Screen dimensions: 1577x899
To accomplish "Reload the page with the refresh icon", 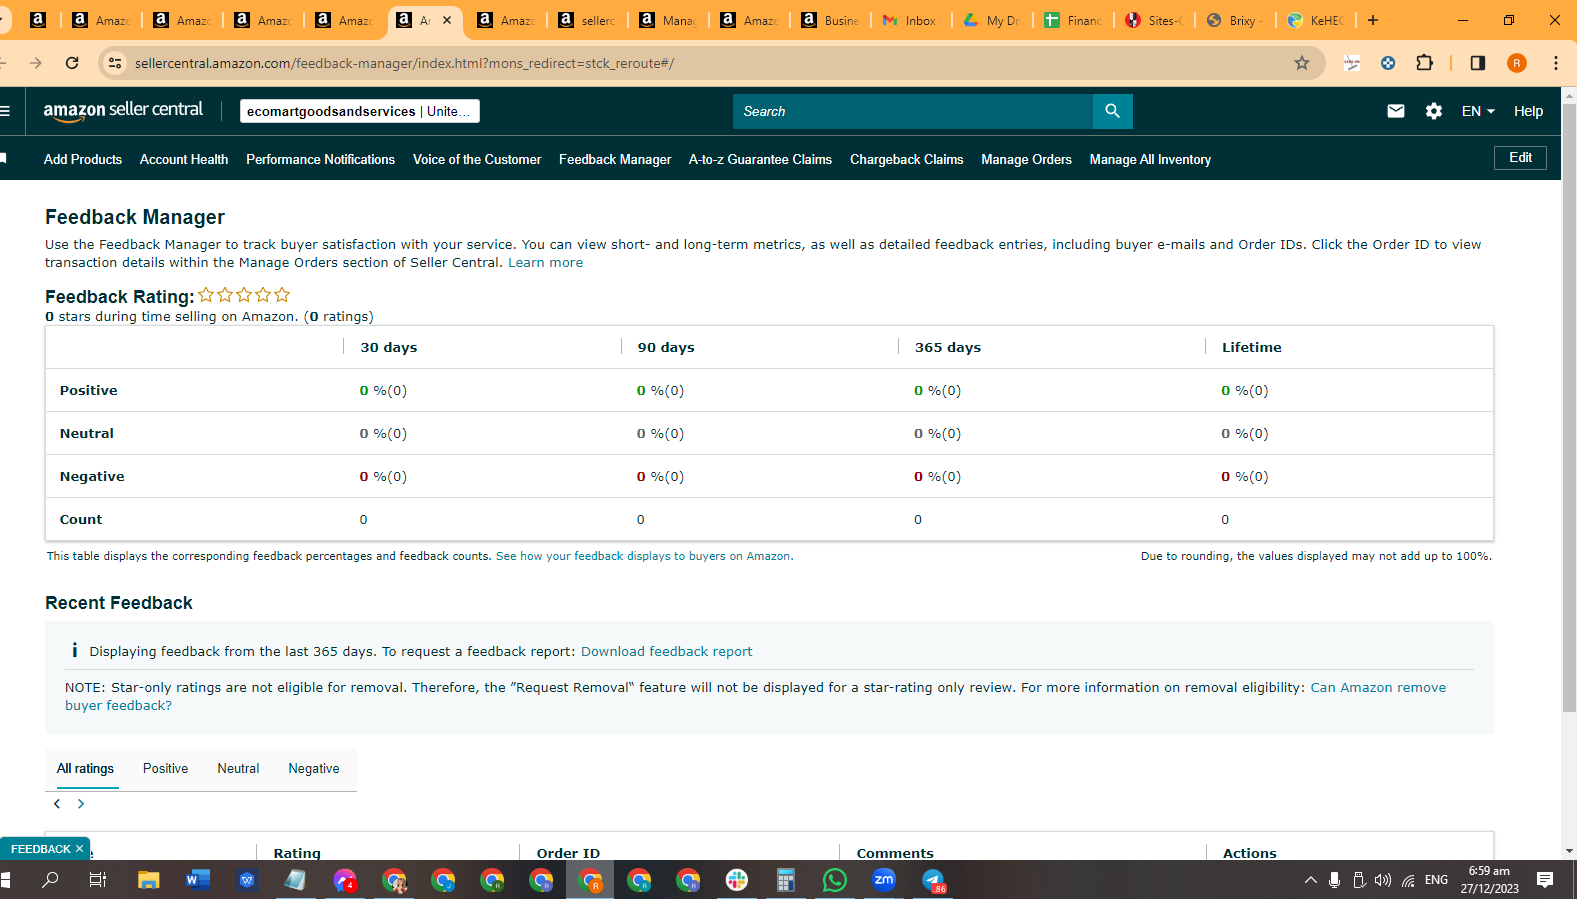I will [72, 63].
